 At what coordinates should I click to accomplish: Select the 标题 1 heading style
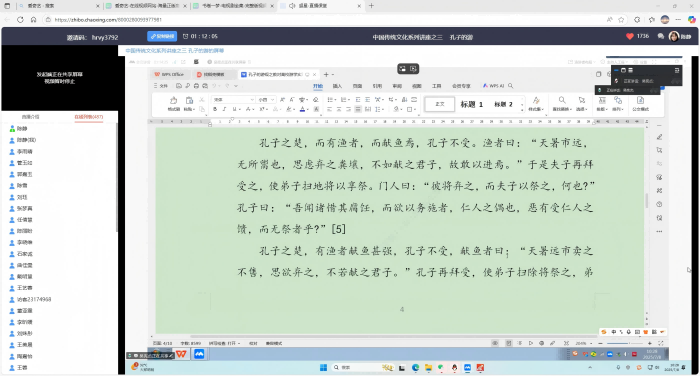click(471, 104)
